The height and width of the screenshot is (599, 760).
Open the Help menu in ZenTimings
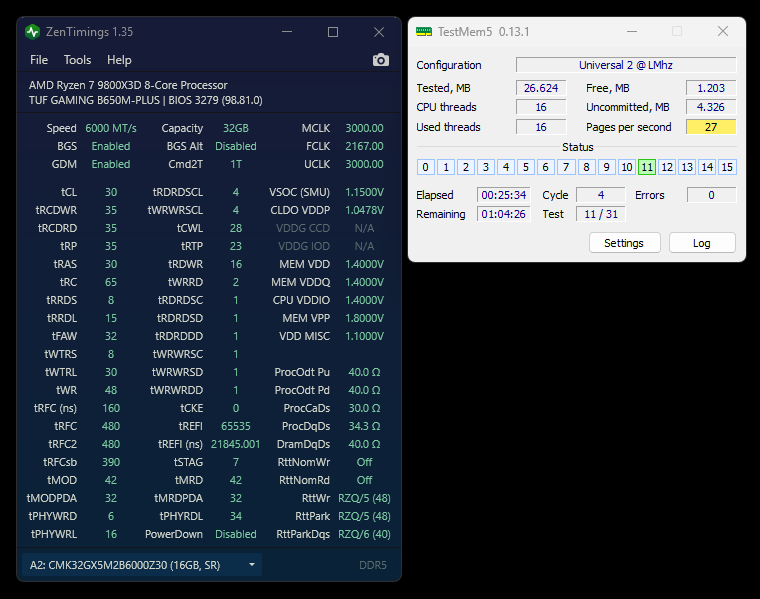(119, 60)
